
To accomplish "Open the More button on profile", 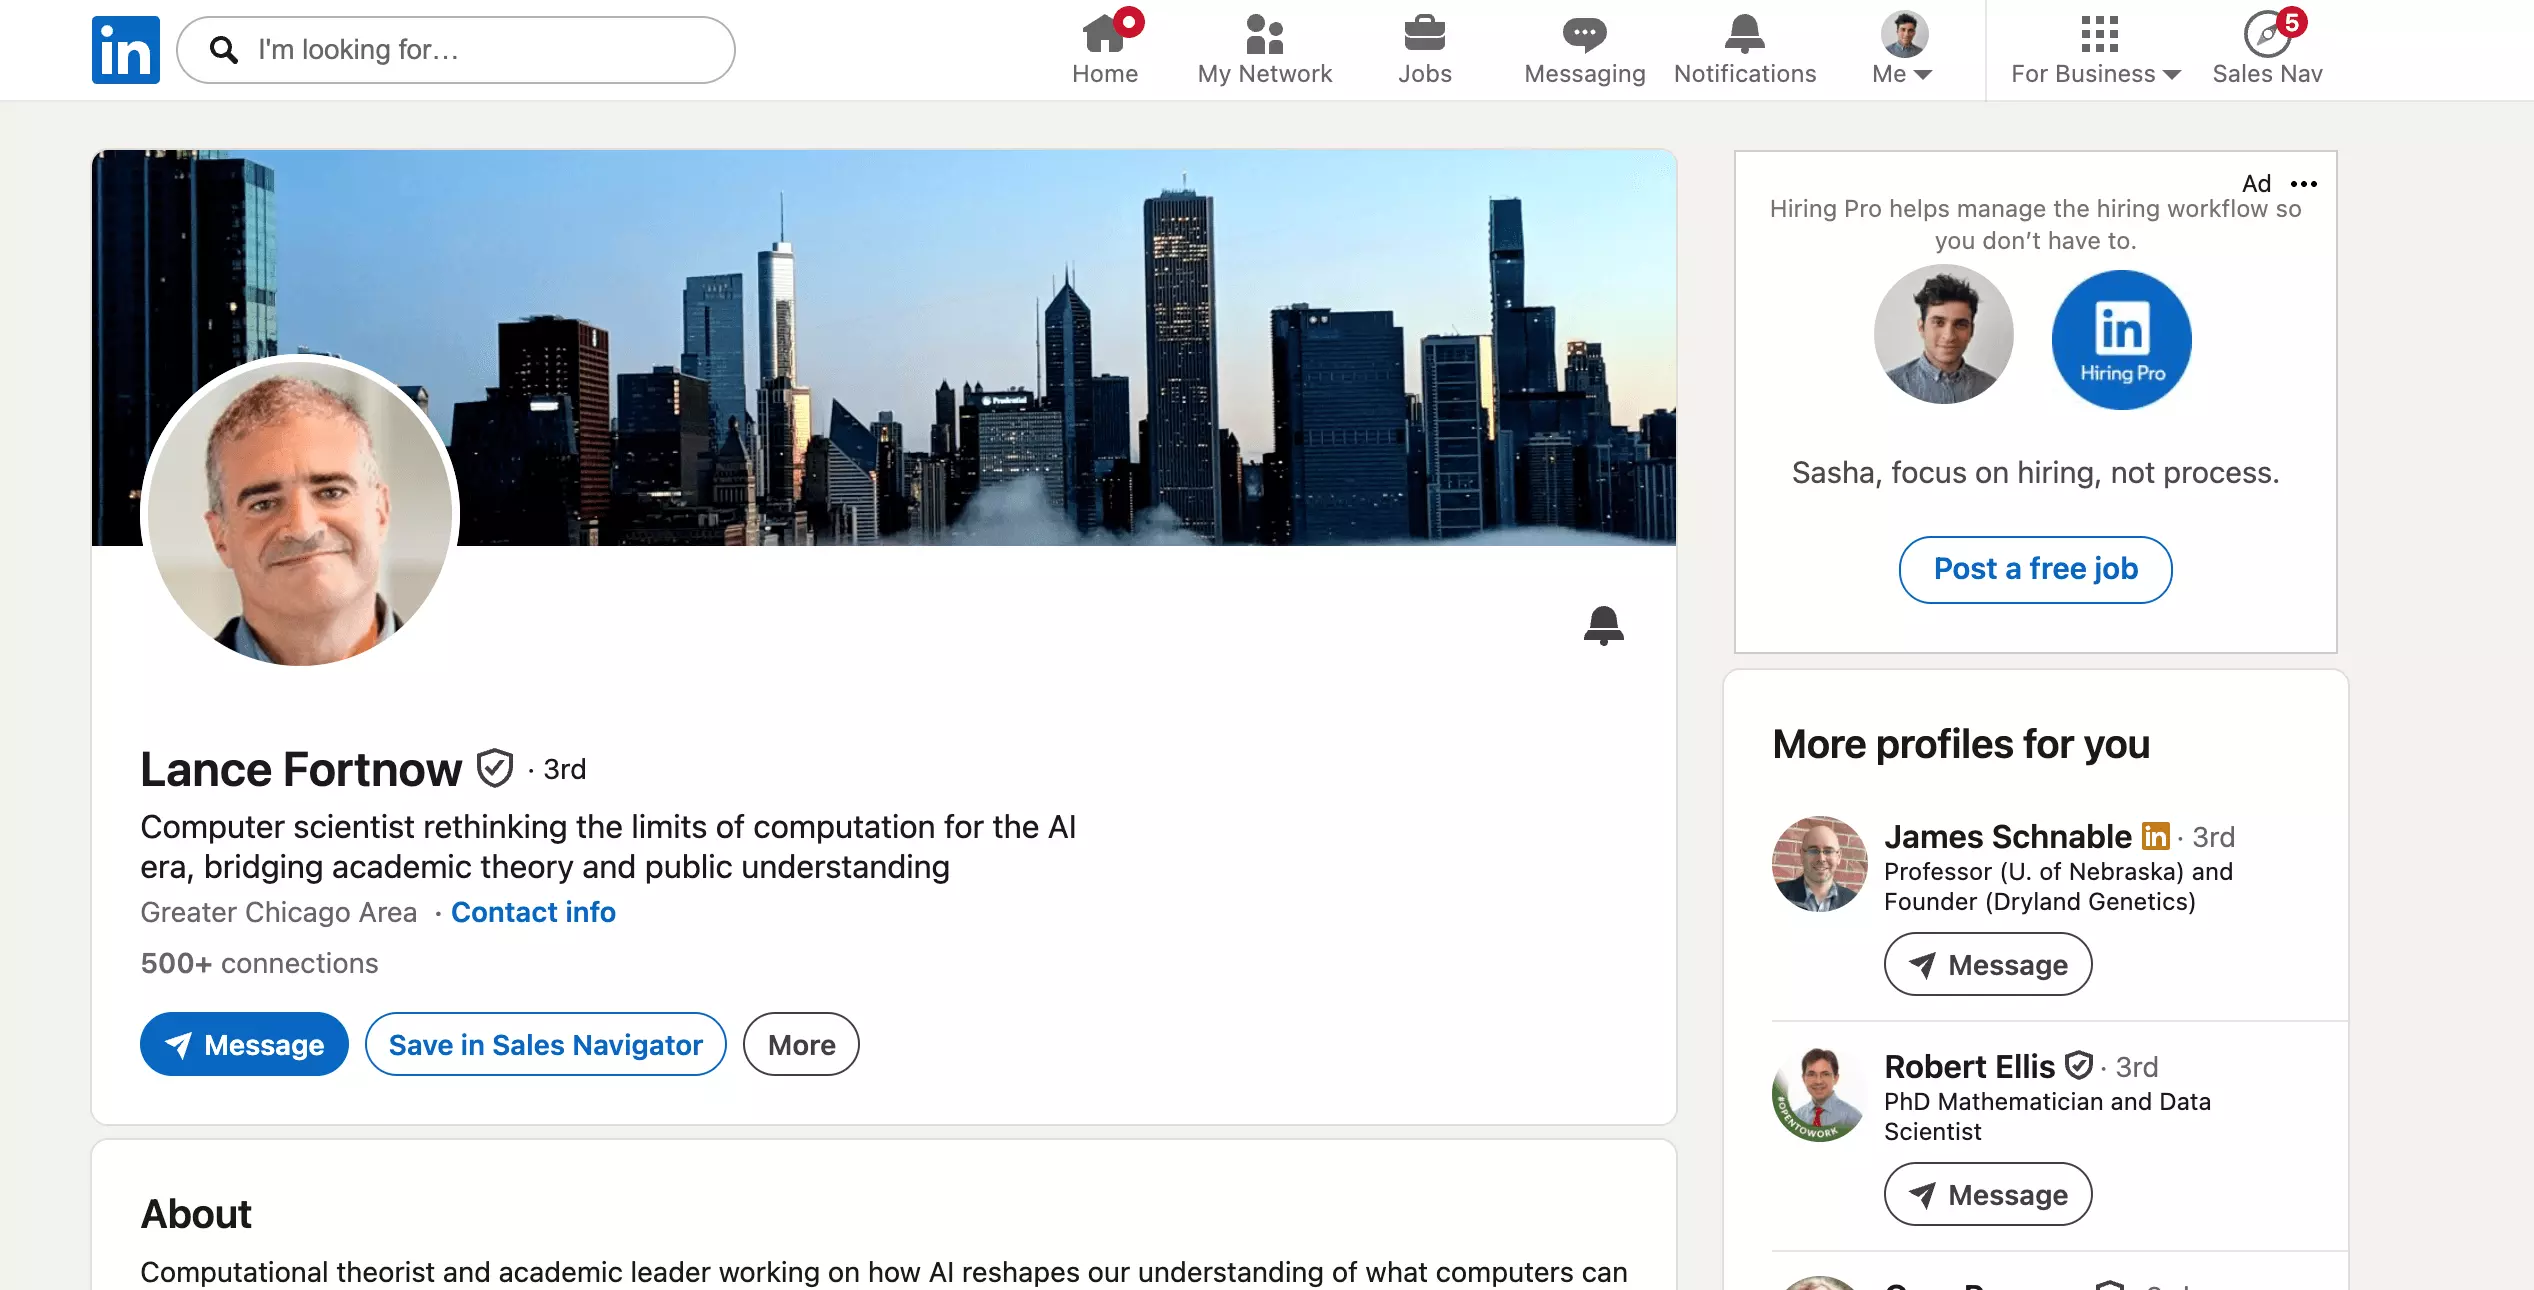I will 801,1045.
